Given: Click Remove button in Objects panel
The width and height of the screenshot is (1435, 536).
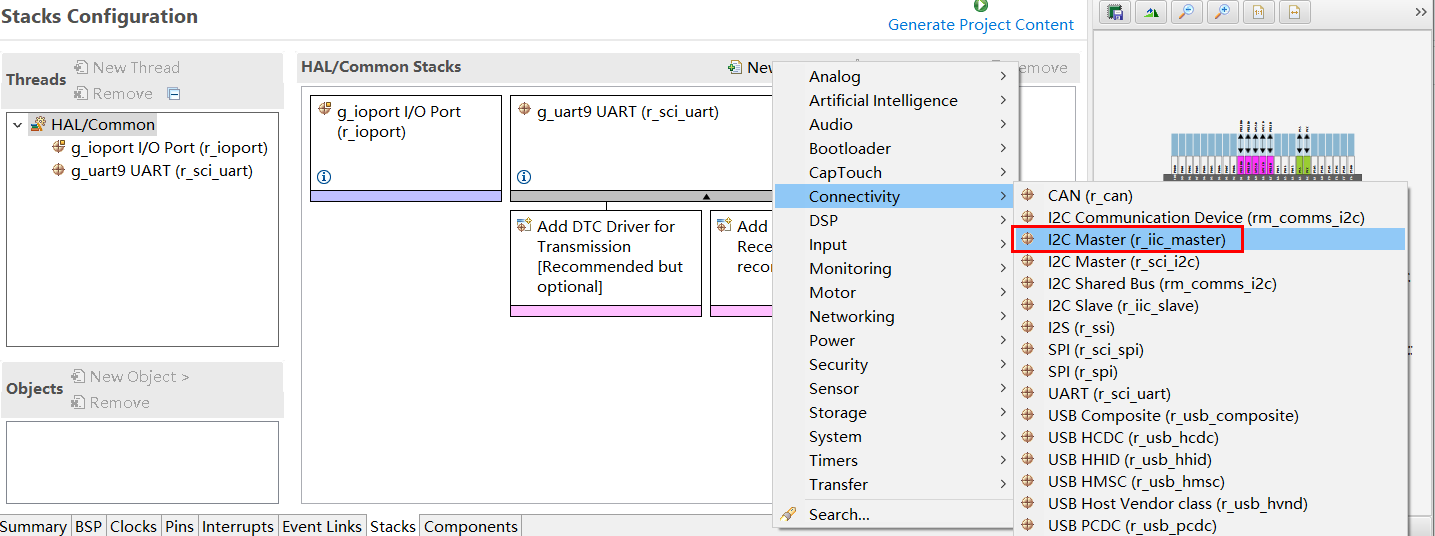Looking at the screenshot, I should [x=111, y=402].
